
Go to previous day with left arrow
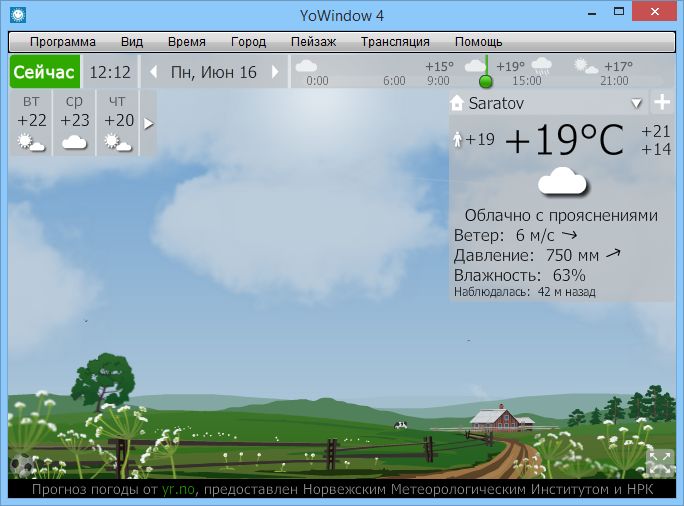[153, 72]
